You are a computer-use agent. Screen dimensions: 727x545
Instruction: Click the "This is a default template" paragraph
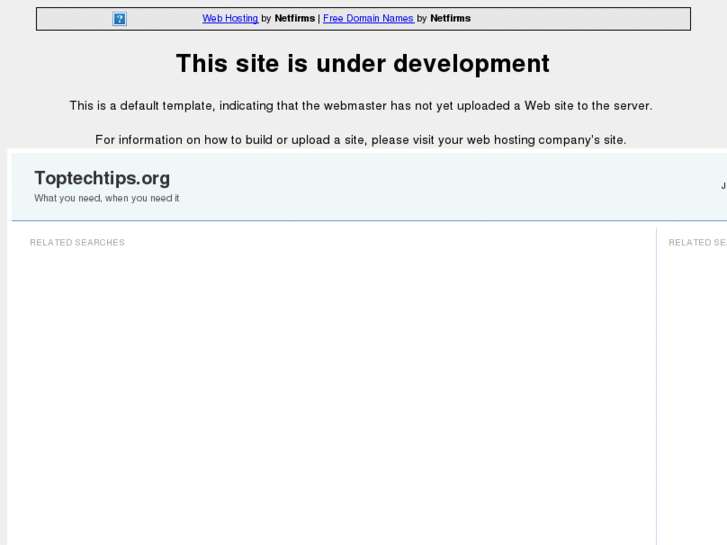point(361,106)
